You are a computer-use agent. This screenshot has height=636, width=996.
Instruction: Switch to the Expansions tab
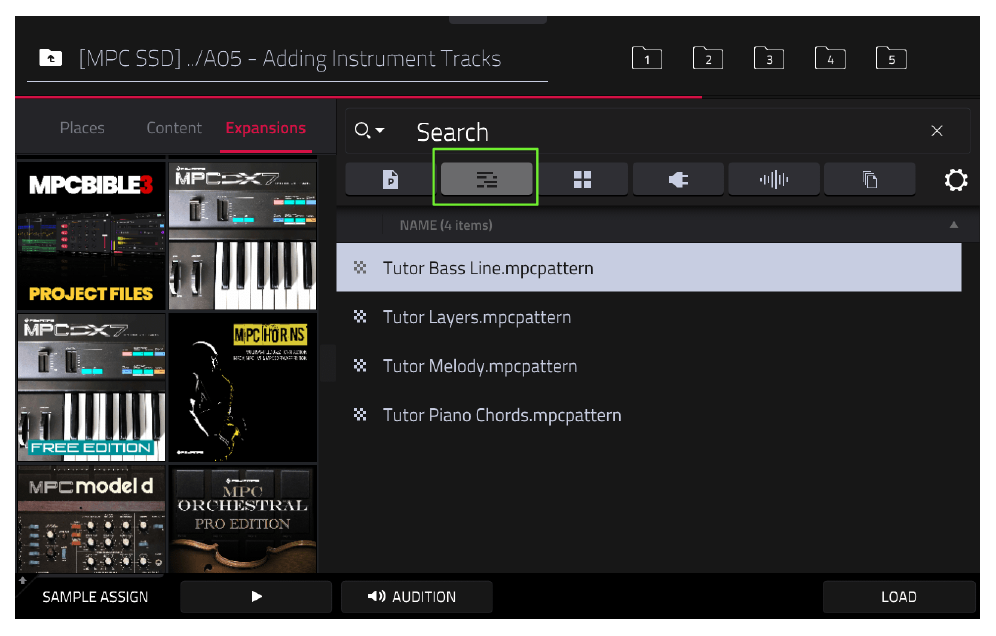tap(266, 128)
